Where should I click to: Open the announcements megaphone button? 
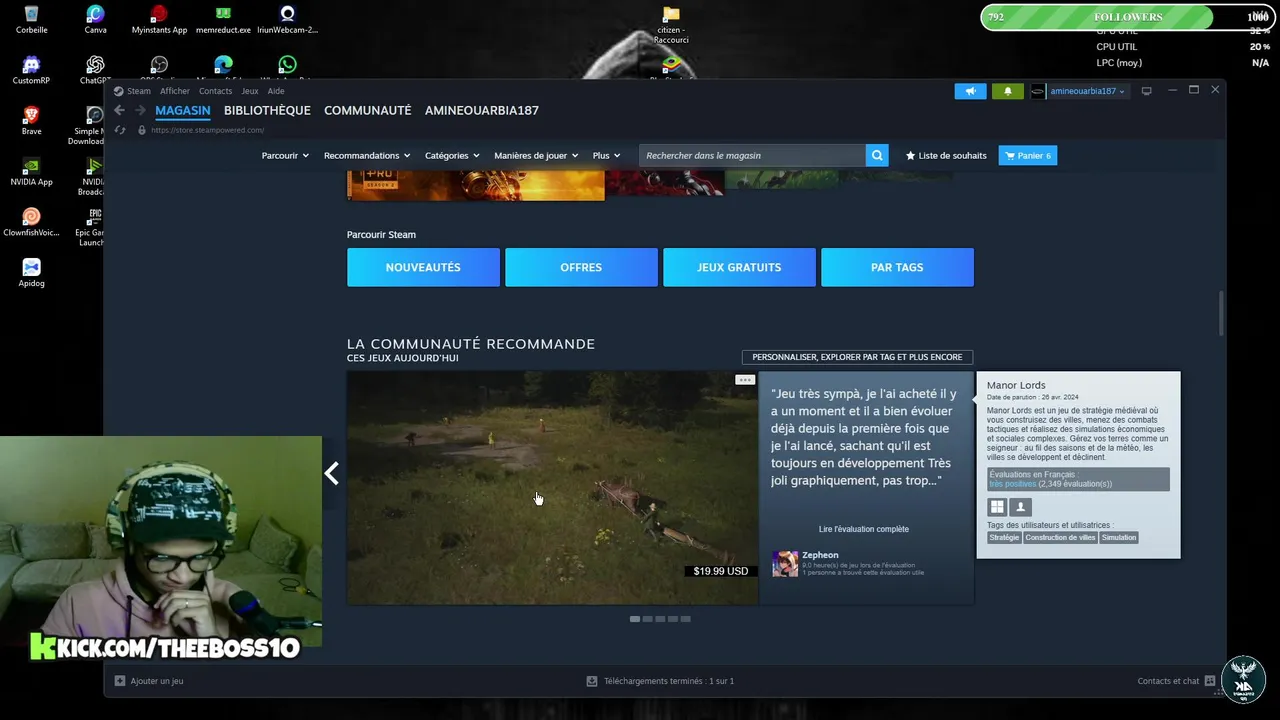pos(970,91)
